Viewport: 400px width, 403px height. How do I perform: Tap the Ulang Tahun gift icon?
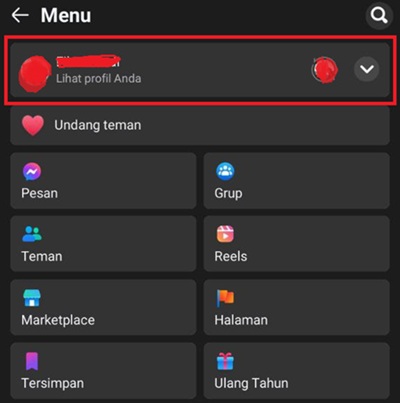[225, 361]
